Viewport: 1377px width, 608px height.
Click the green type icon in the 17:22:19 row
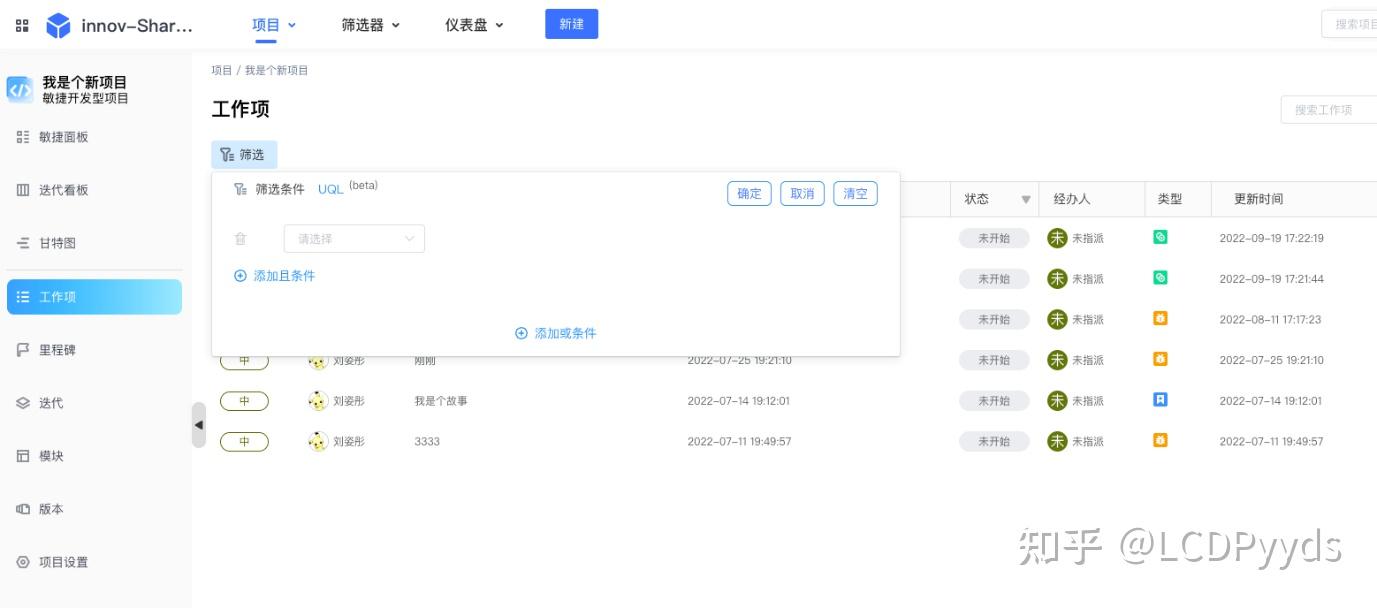1160,237
